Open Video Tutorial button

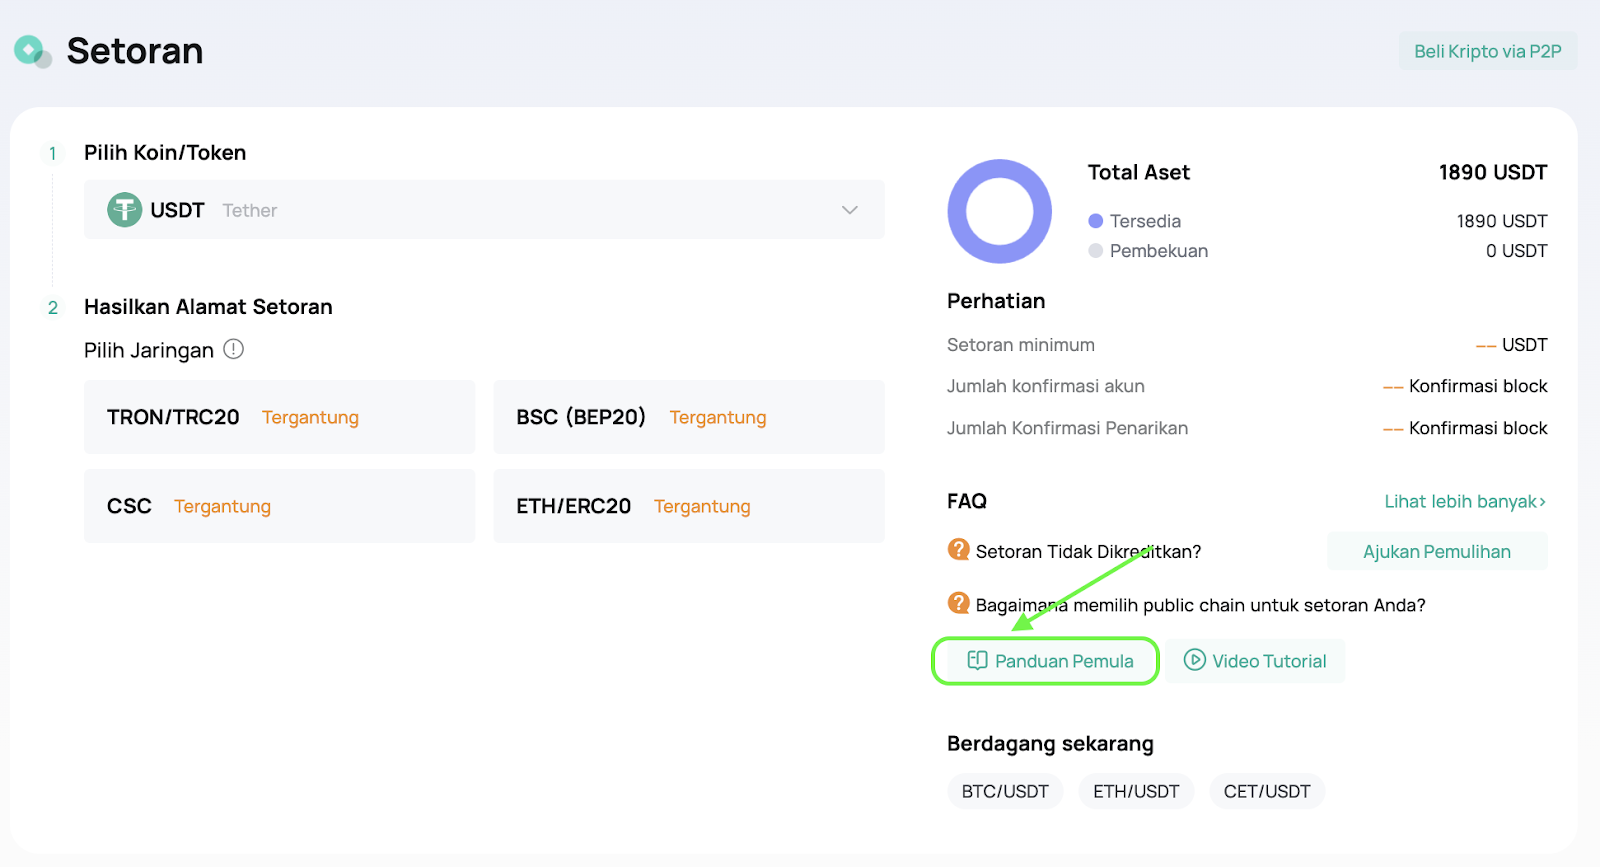[1255, 661]
